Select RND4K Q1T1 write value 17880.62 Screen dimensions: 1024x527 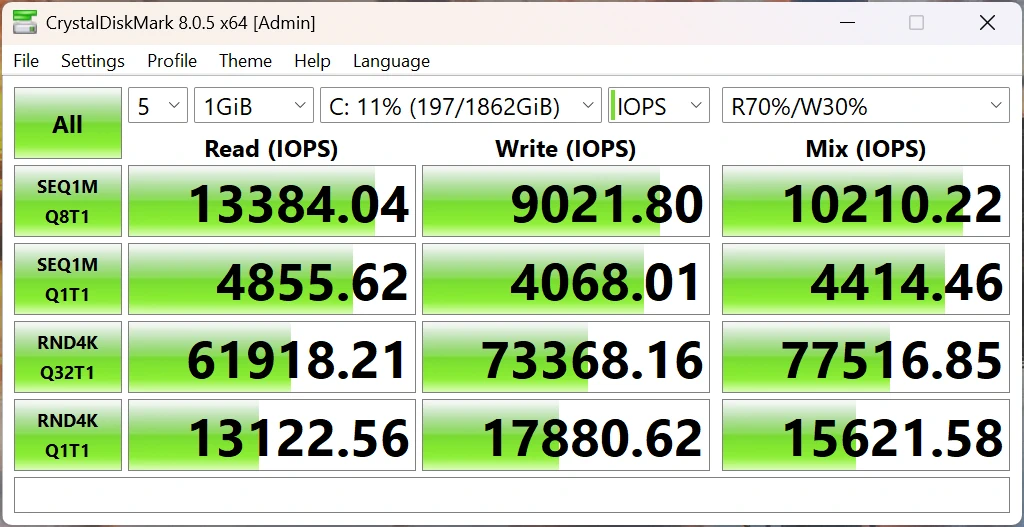click(566, 435)
